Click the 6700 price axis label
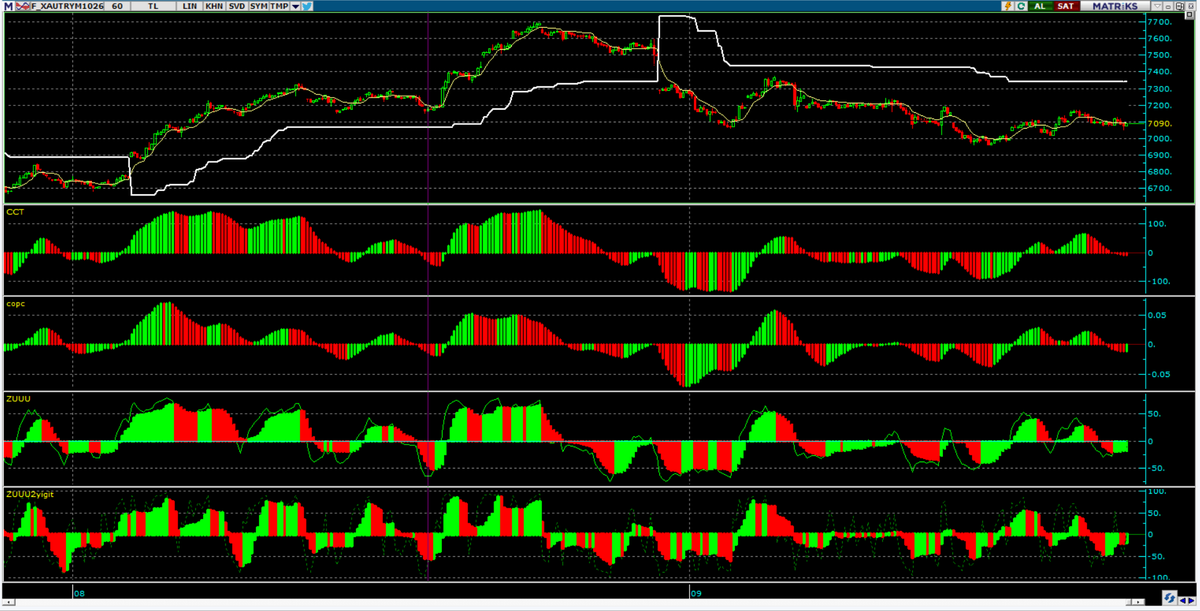Image resolution: width=1200 pixels, height=611 pixels. click(1160, 188)
